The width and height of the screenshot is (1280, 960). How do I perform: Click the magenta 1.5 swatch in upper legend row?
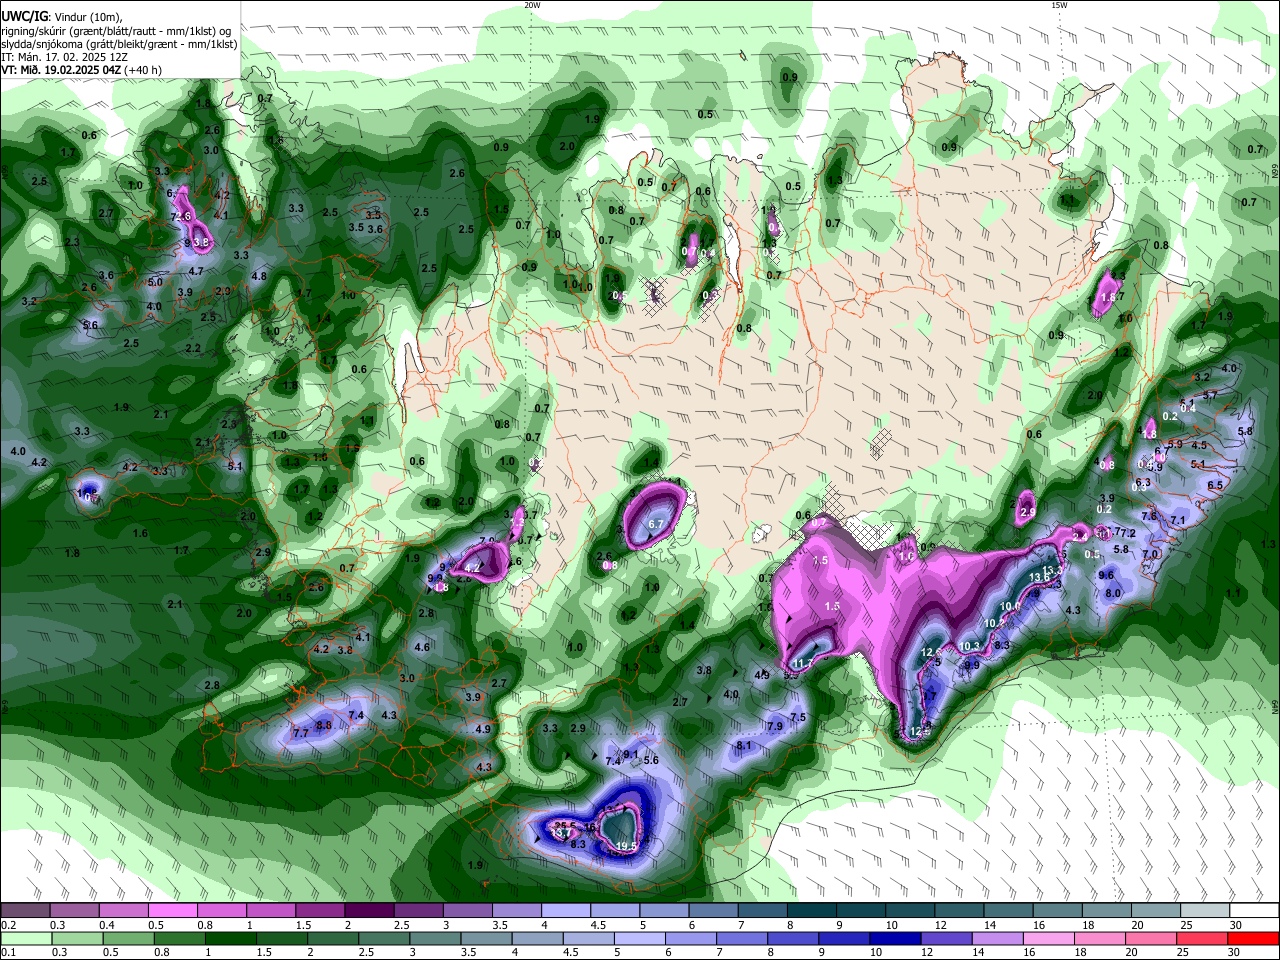coord(320,911)
